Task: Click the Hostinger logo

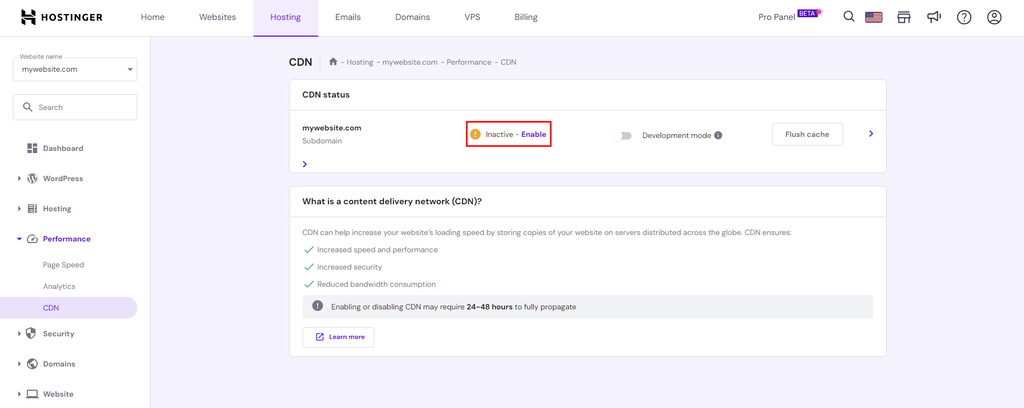Action: 68,17
